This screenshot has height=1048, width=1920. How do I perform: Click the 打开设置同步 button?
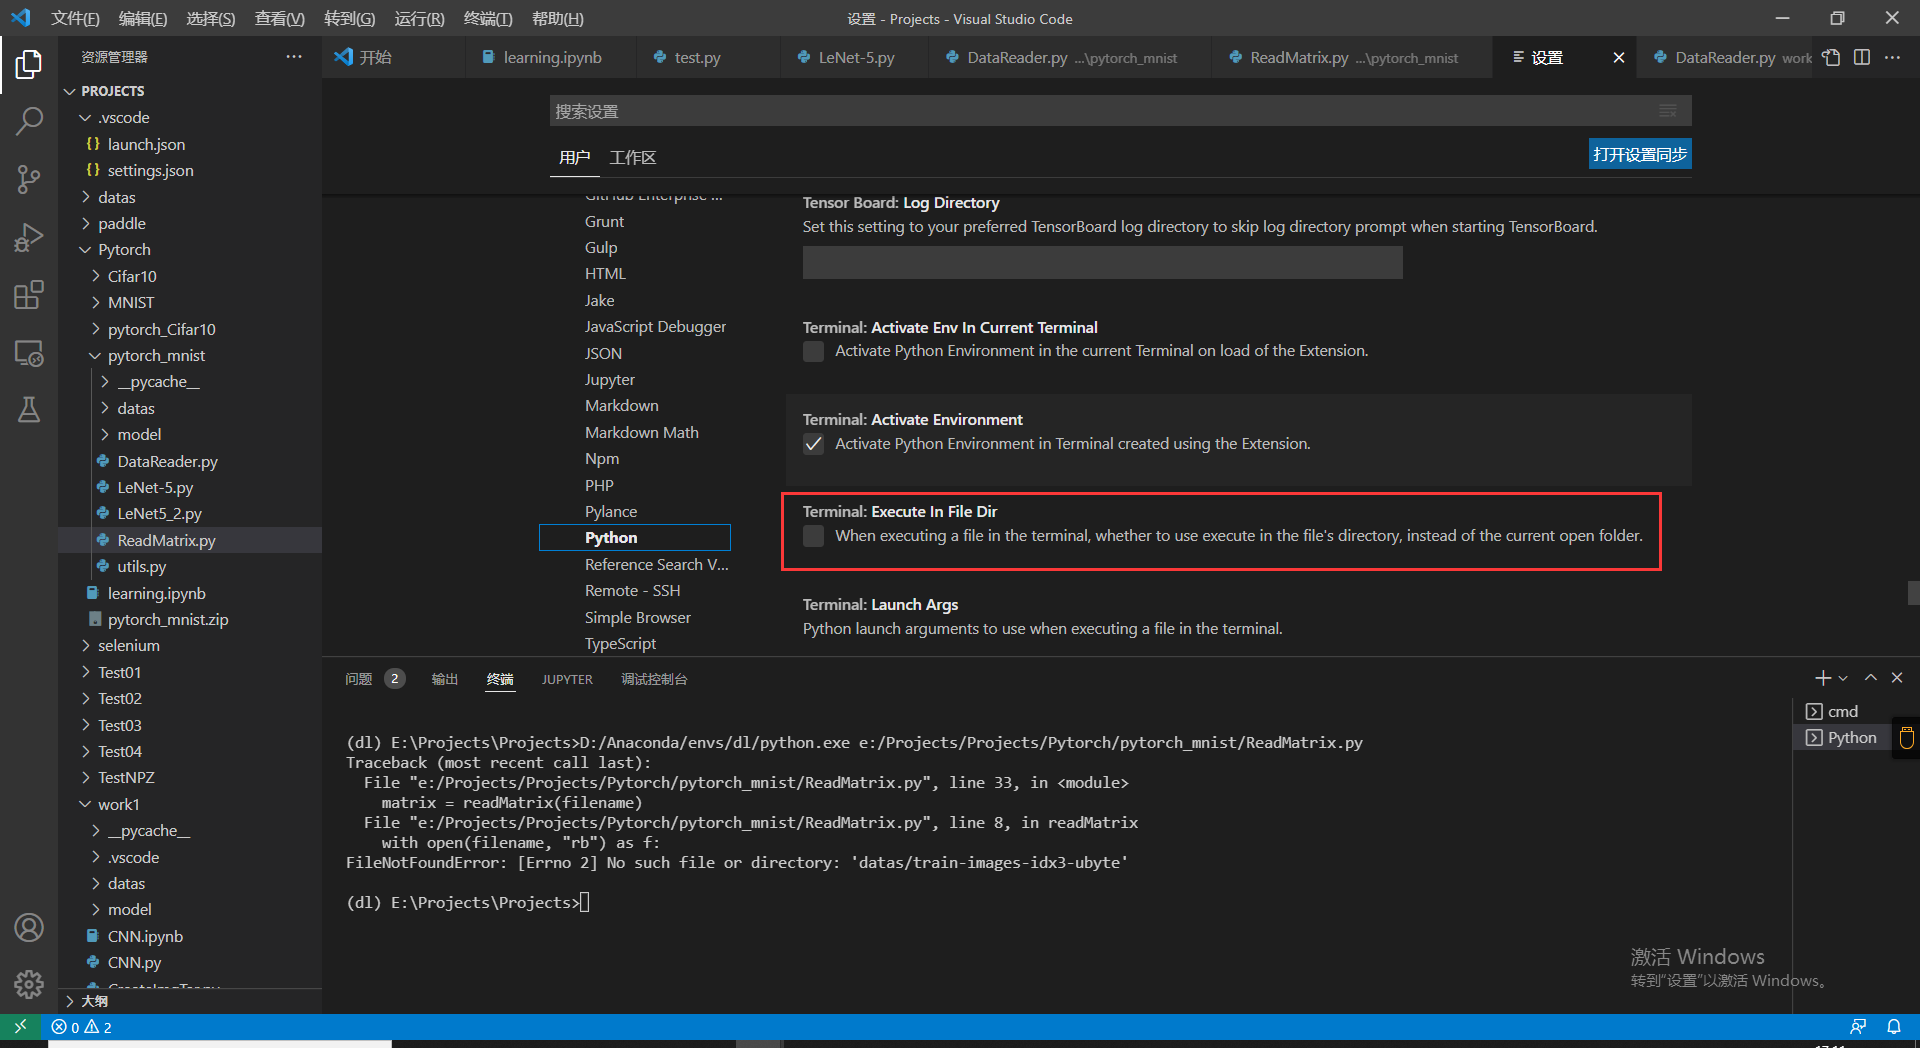tap(1640, 154)
